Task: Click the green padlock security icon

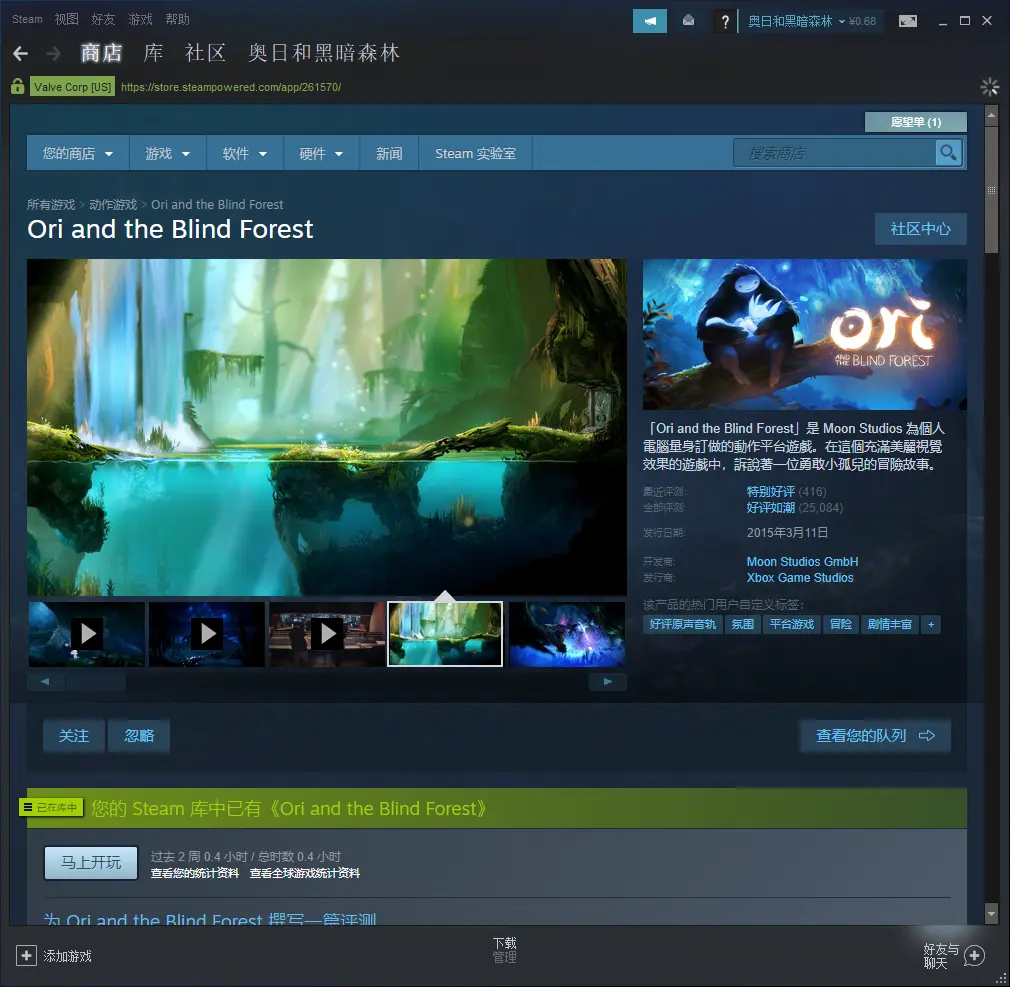Action: 18,86
